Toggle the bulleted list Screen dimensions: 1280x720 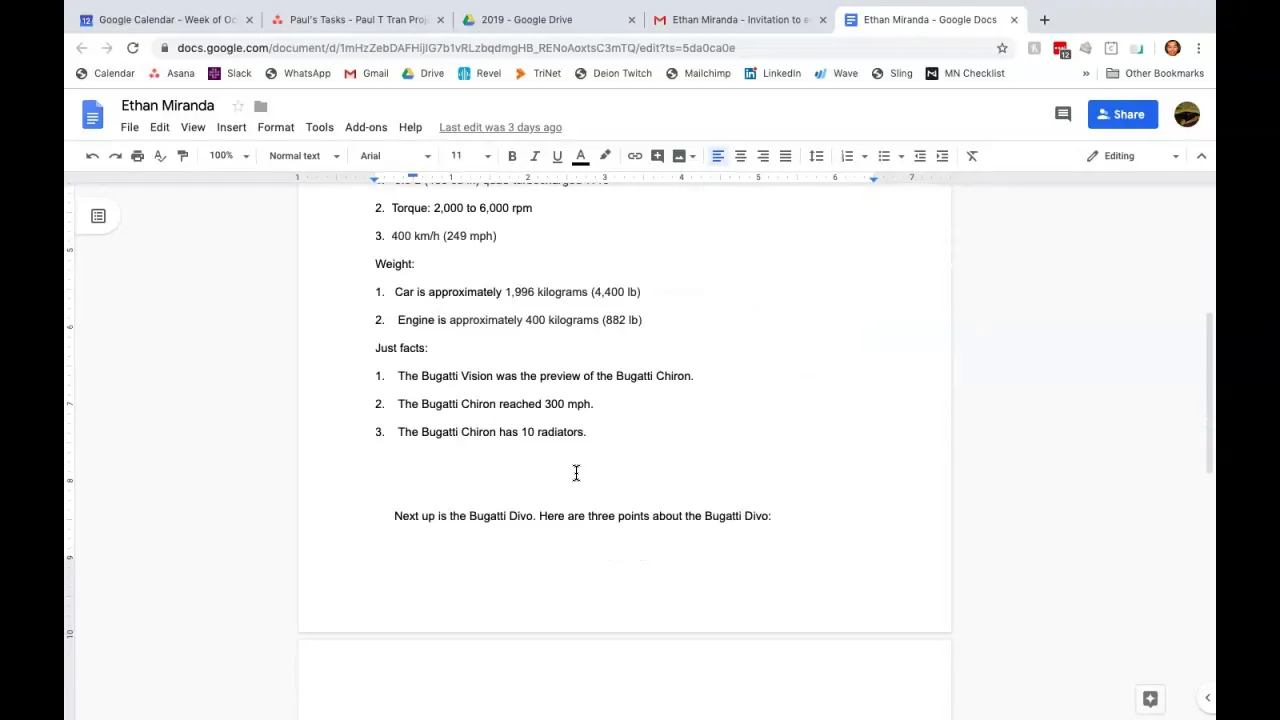click(x=884, y=156)
